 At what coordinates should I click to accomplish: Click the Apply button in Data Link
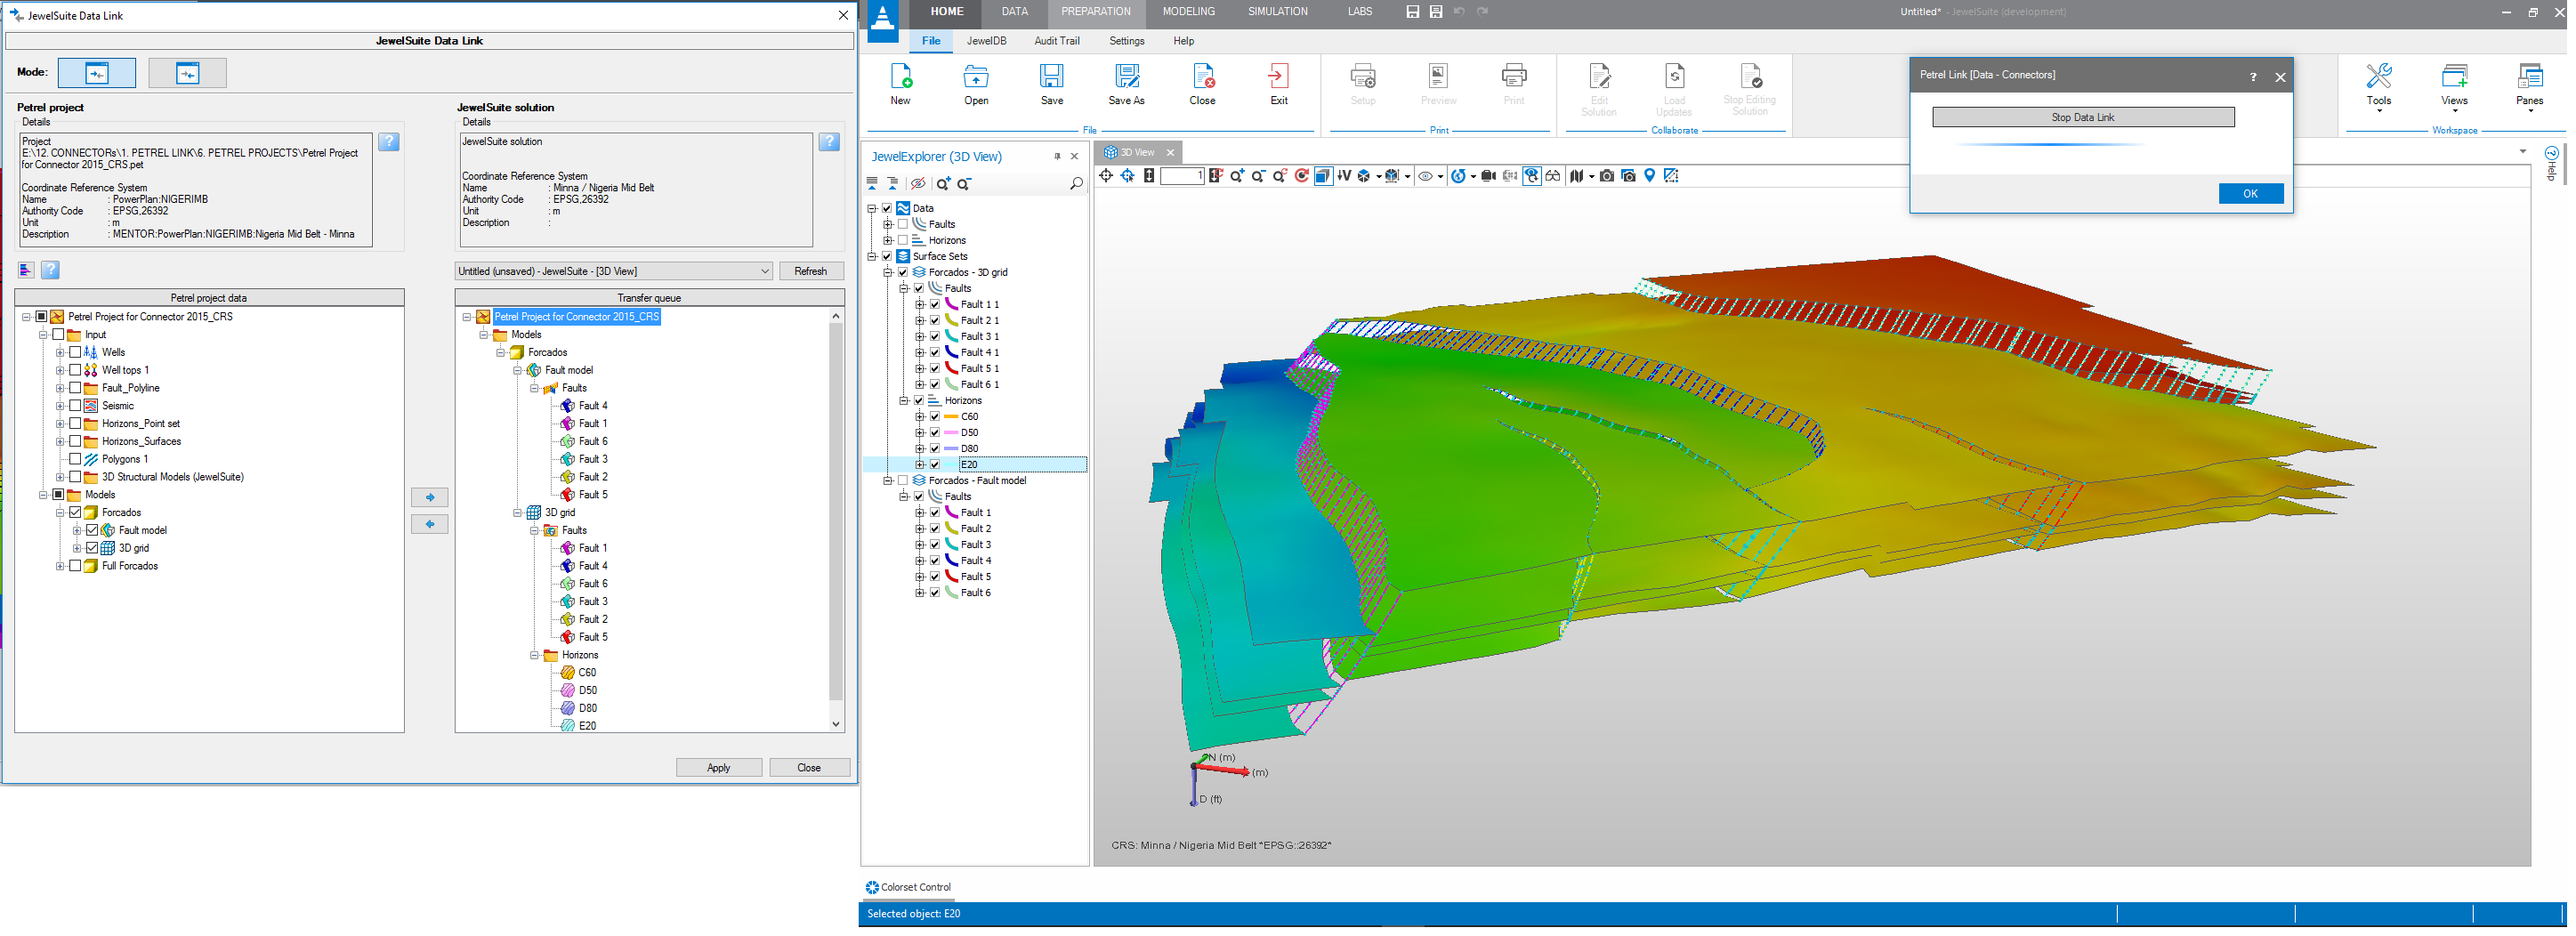(718, 768)
